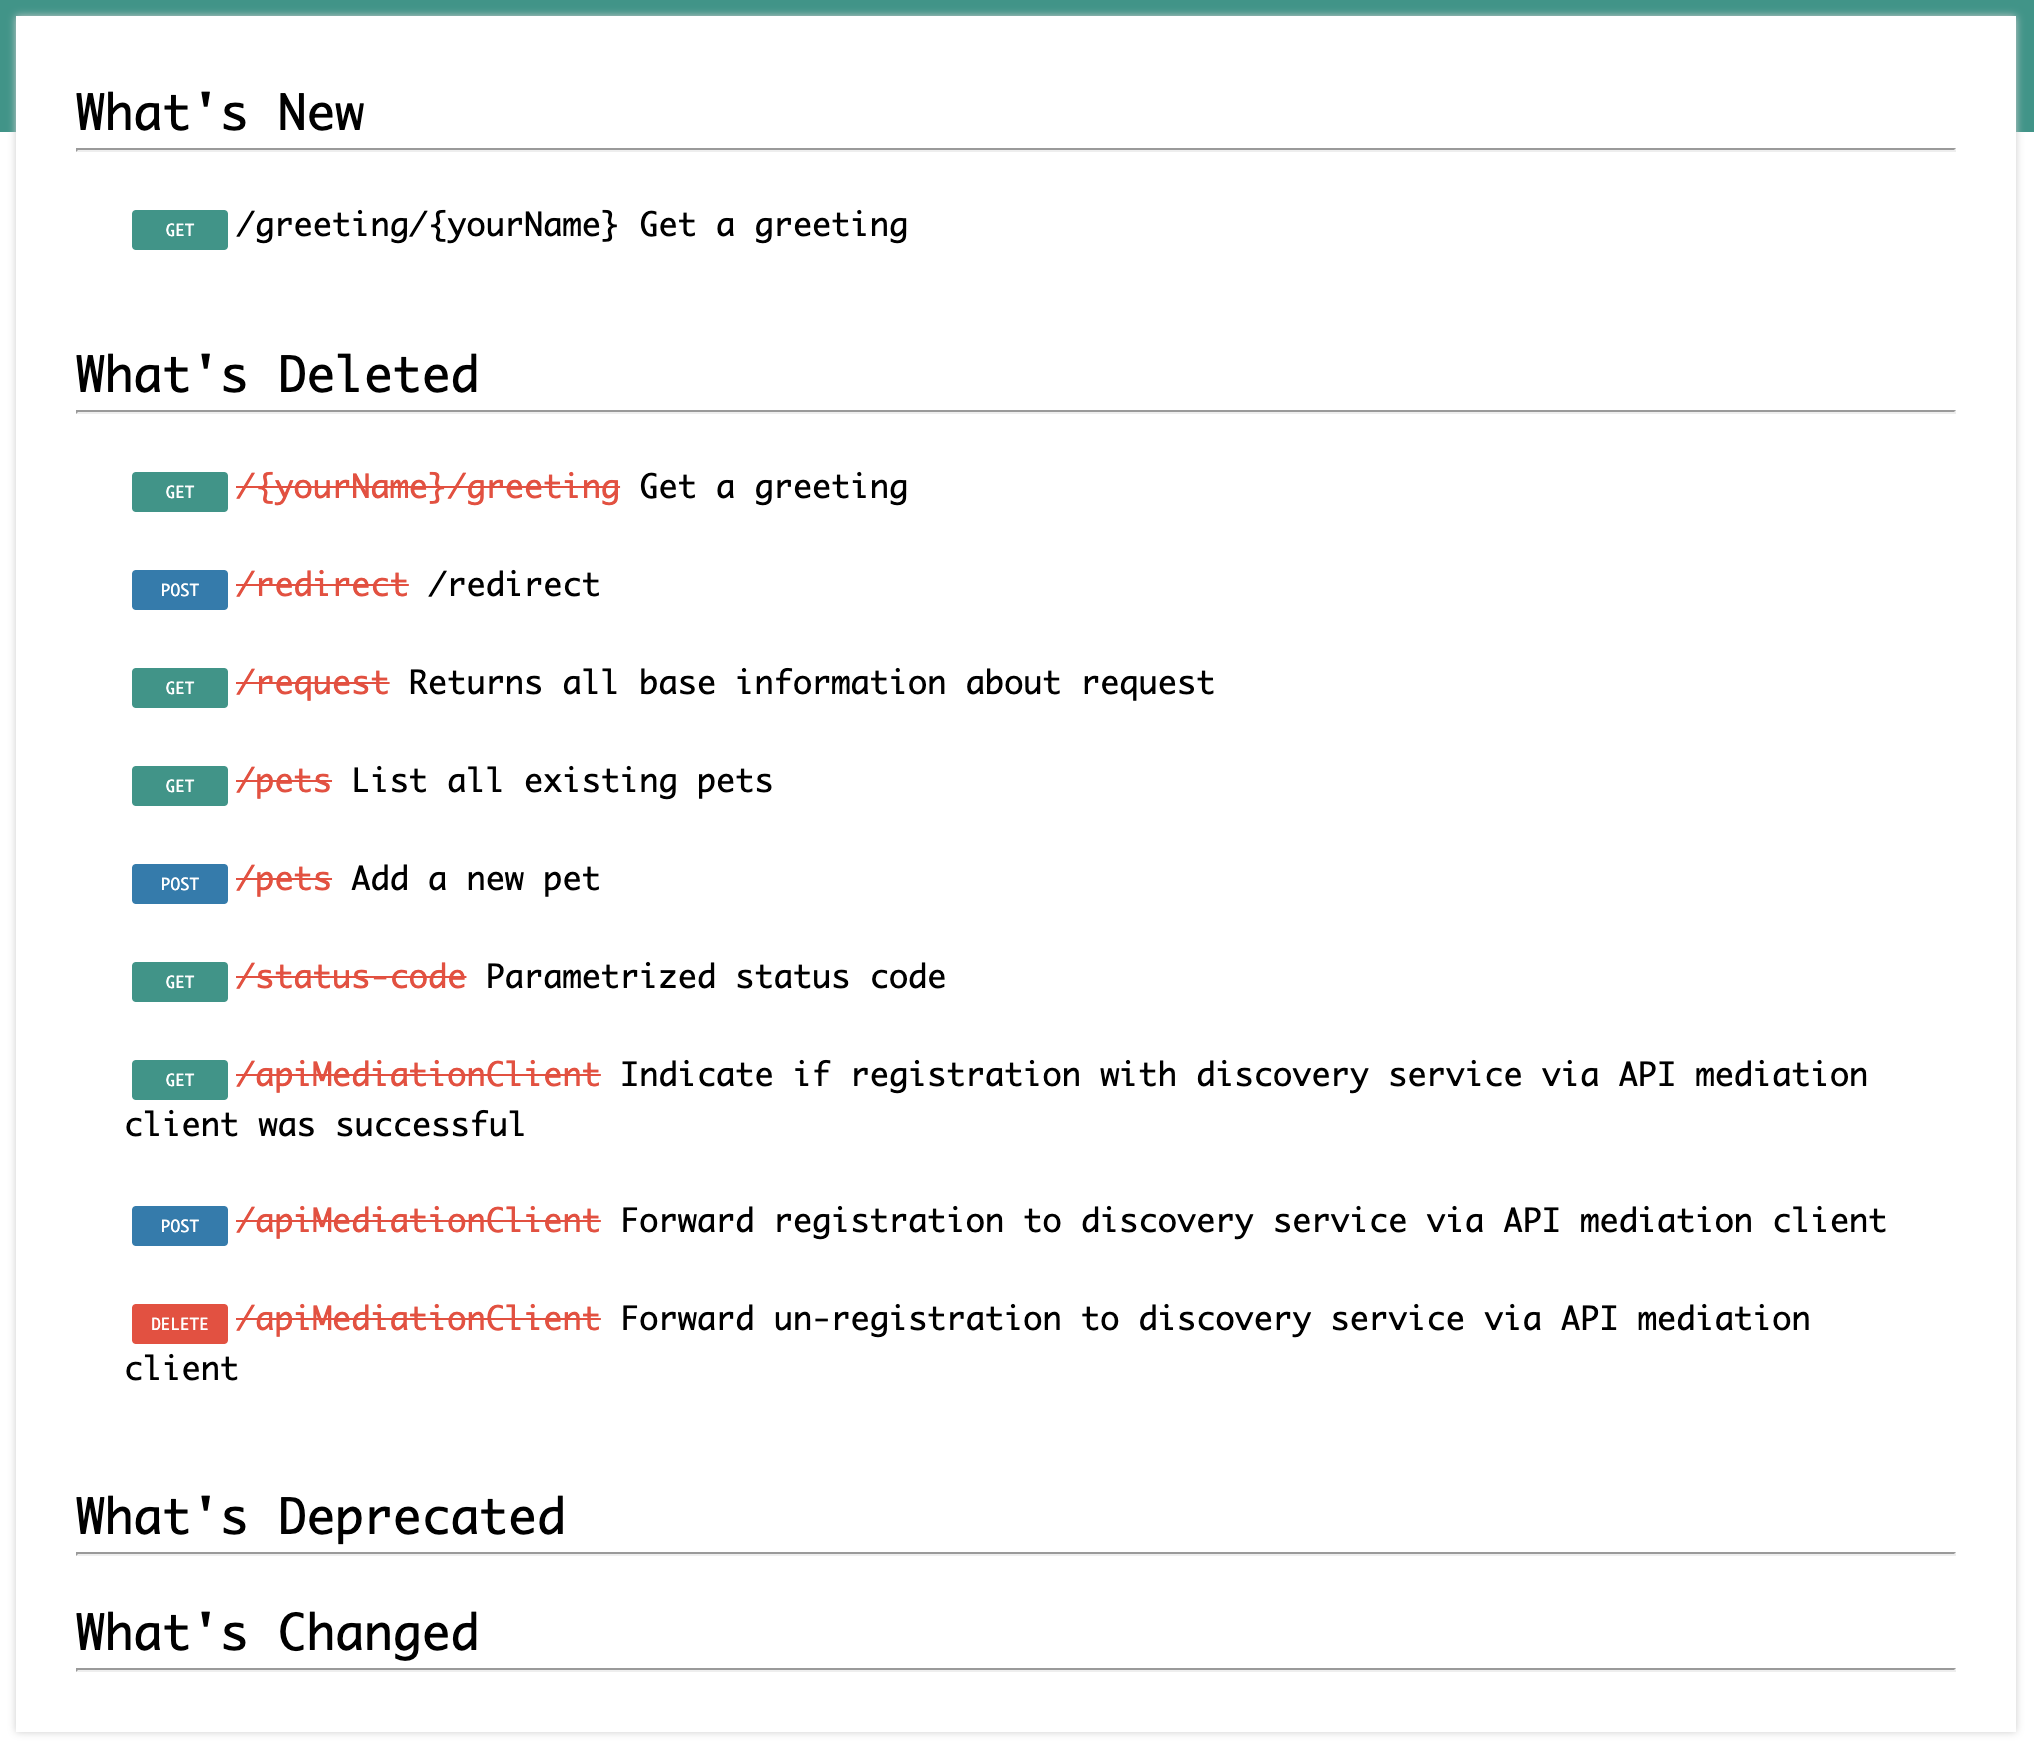Click the What's Deleted section heading
This screenshot has height=1746, width=2034.
click(276, 374)
